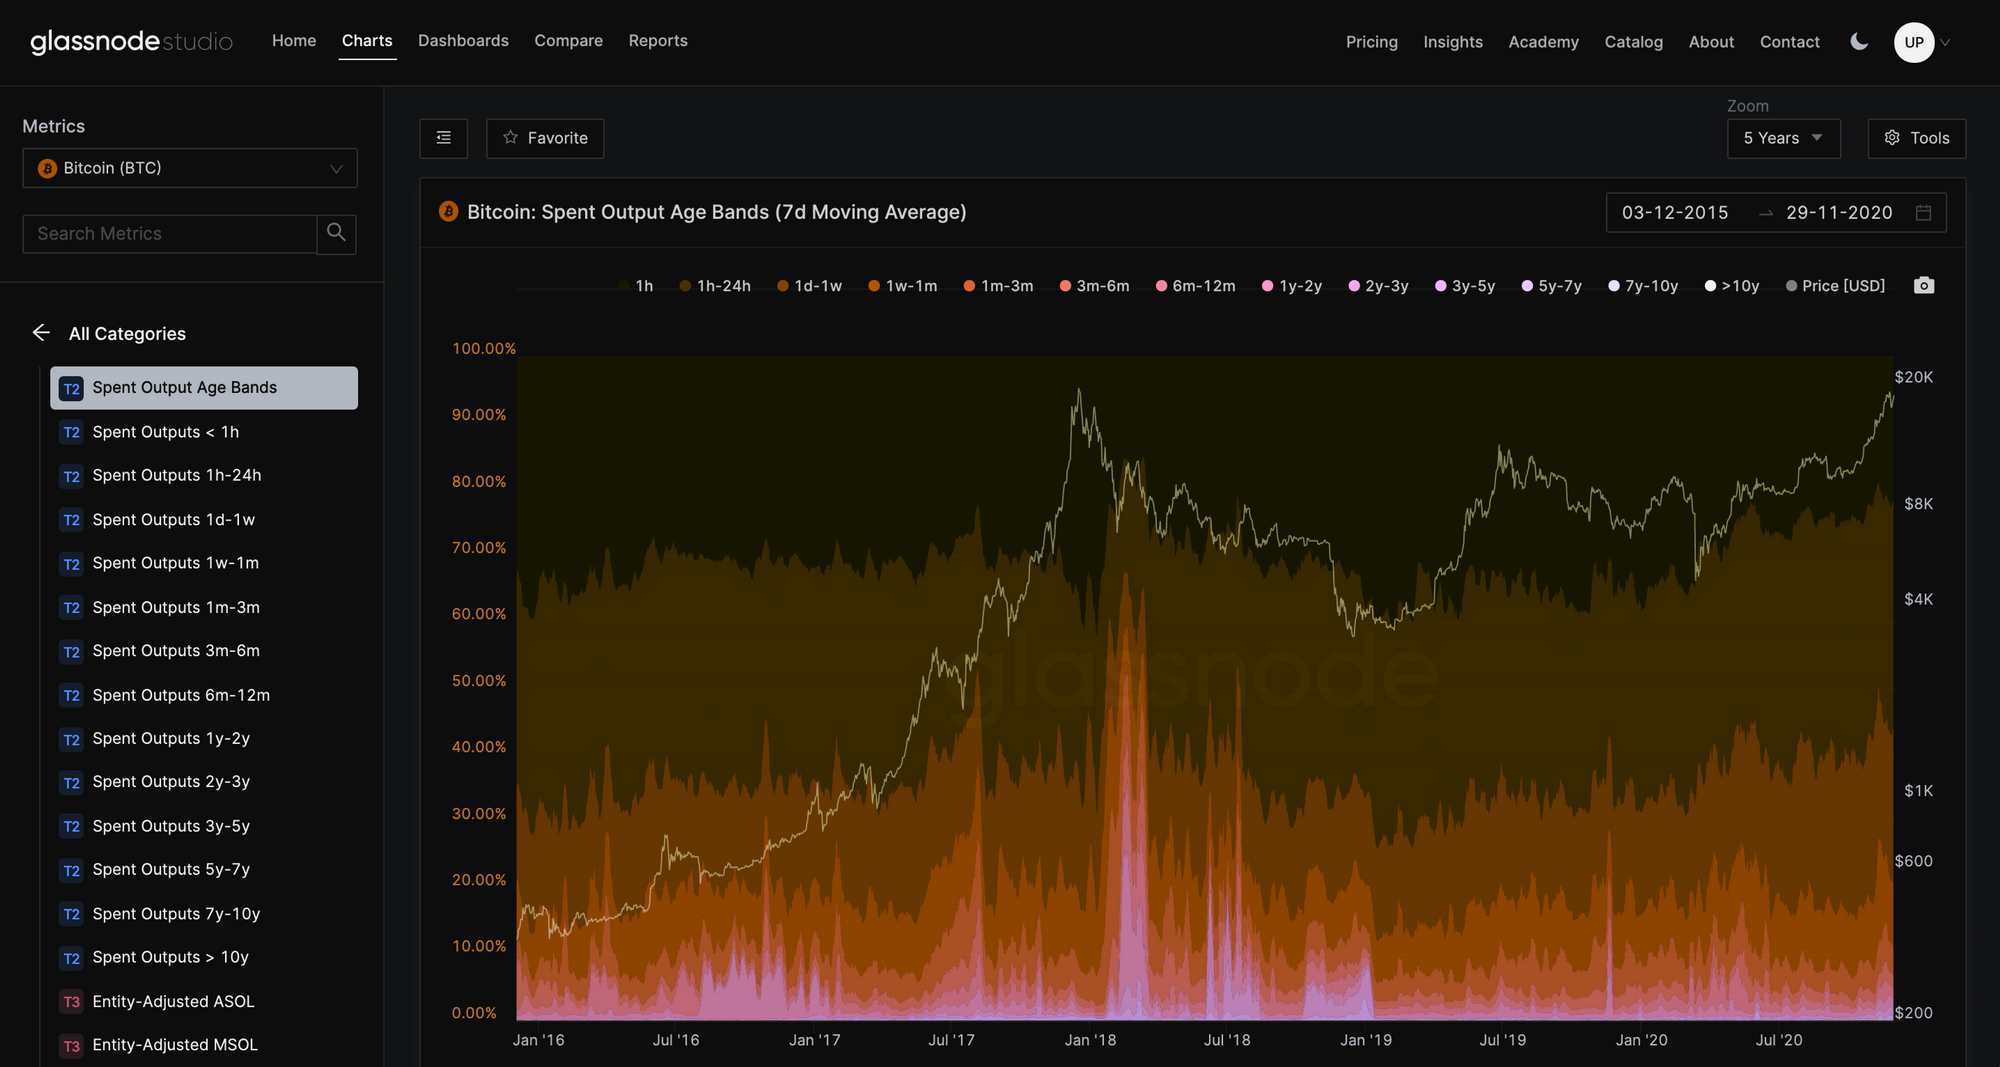Select Spent Output Age Bands metric

pyautogui.click(x=204, y=388)
